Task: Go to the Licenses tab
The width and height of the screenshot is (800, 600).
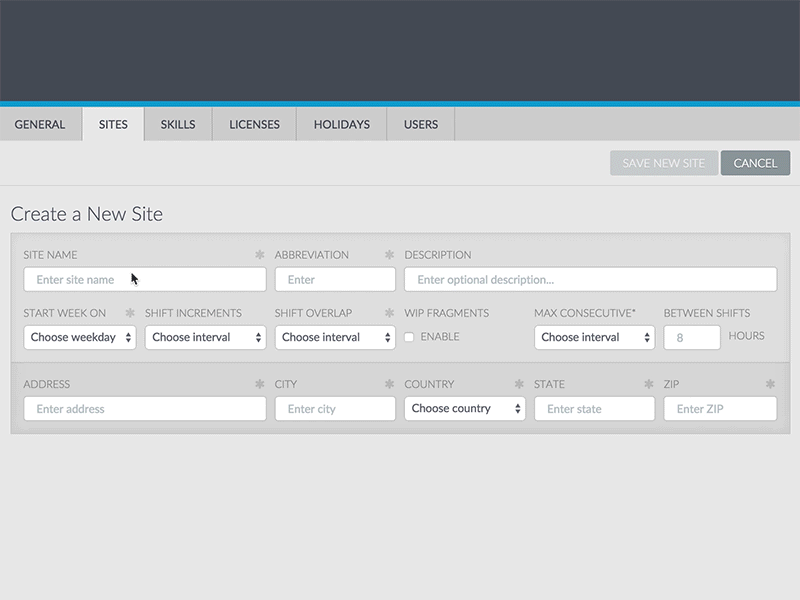Action: 255,125
